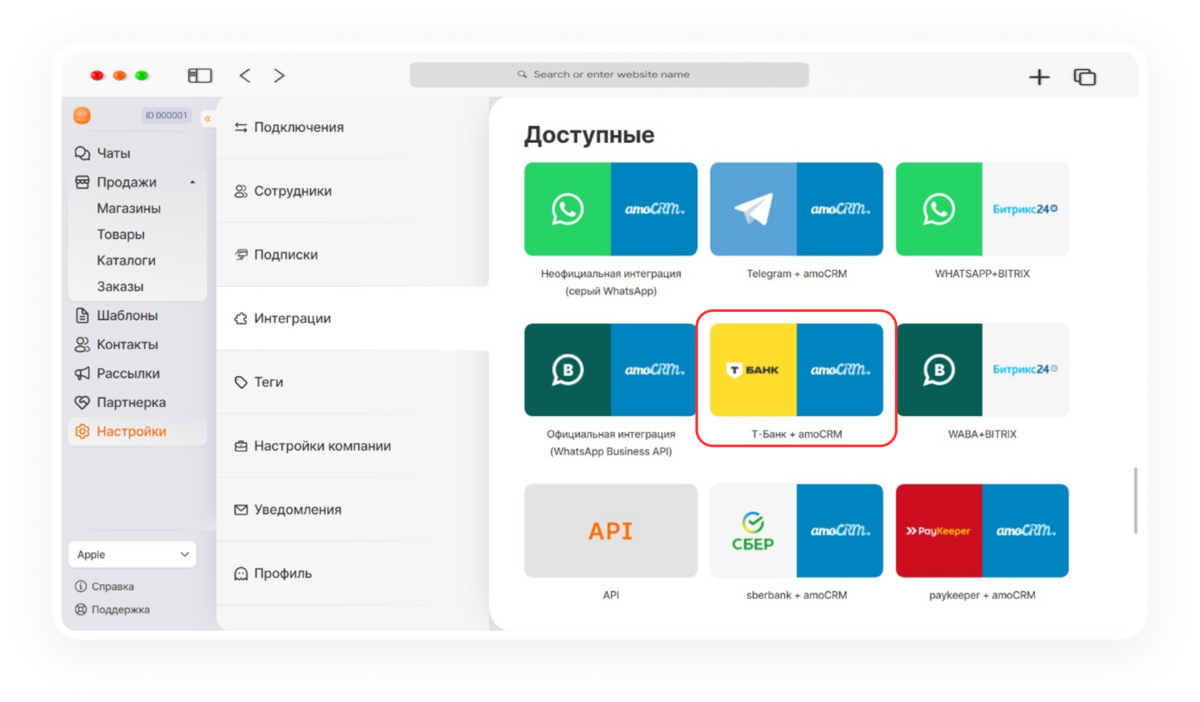Collapse the Продажи submenu arrow

[x=192, y=183]
